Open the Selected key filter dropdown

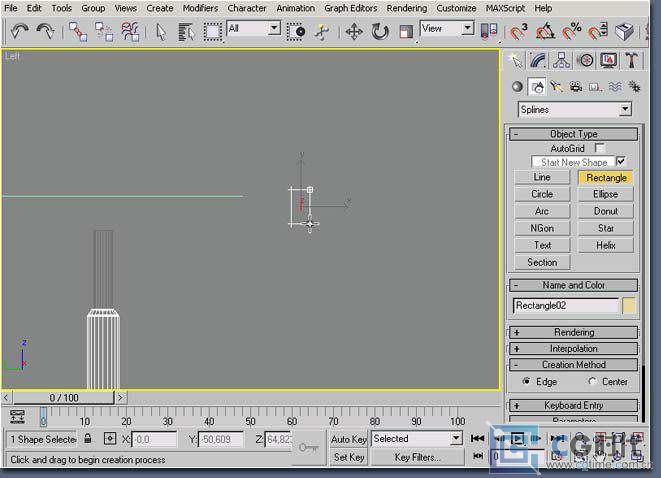(416, 439)
